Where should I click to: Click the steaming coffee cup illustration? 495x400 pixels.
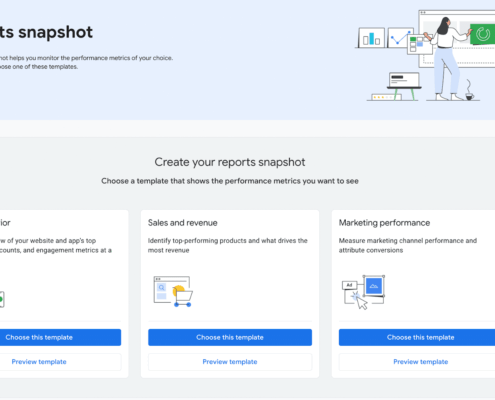point(469,90)
